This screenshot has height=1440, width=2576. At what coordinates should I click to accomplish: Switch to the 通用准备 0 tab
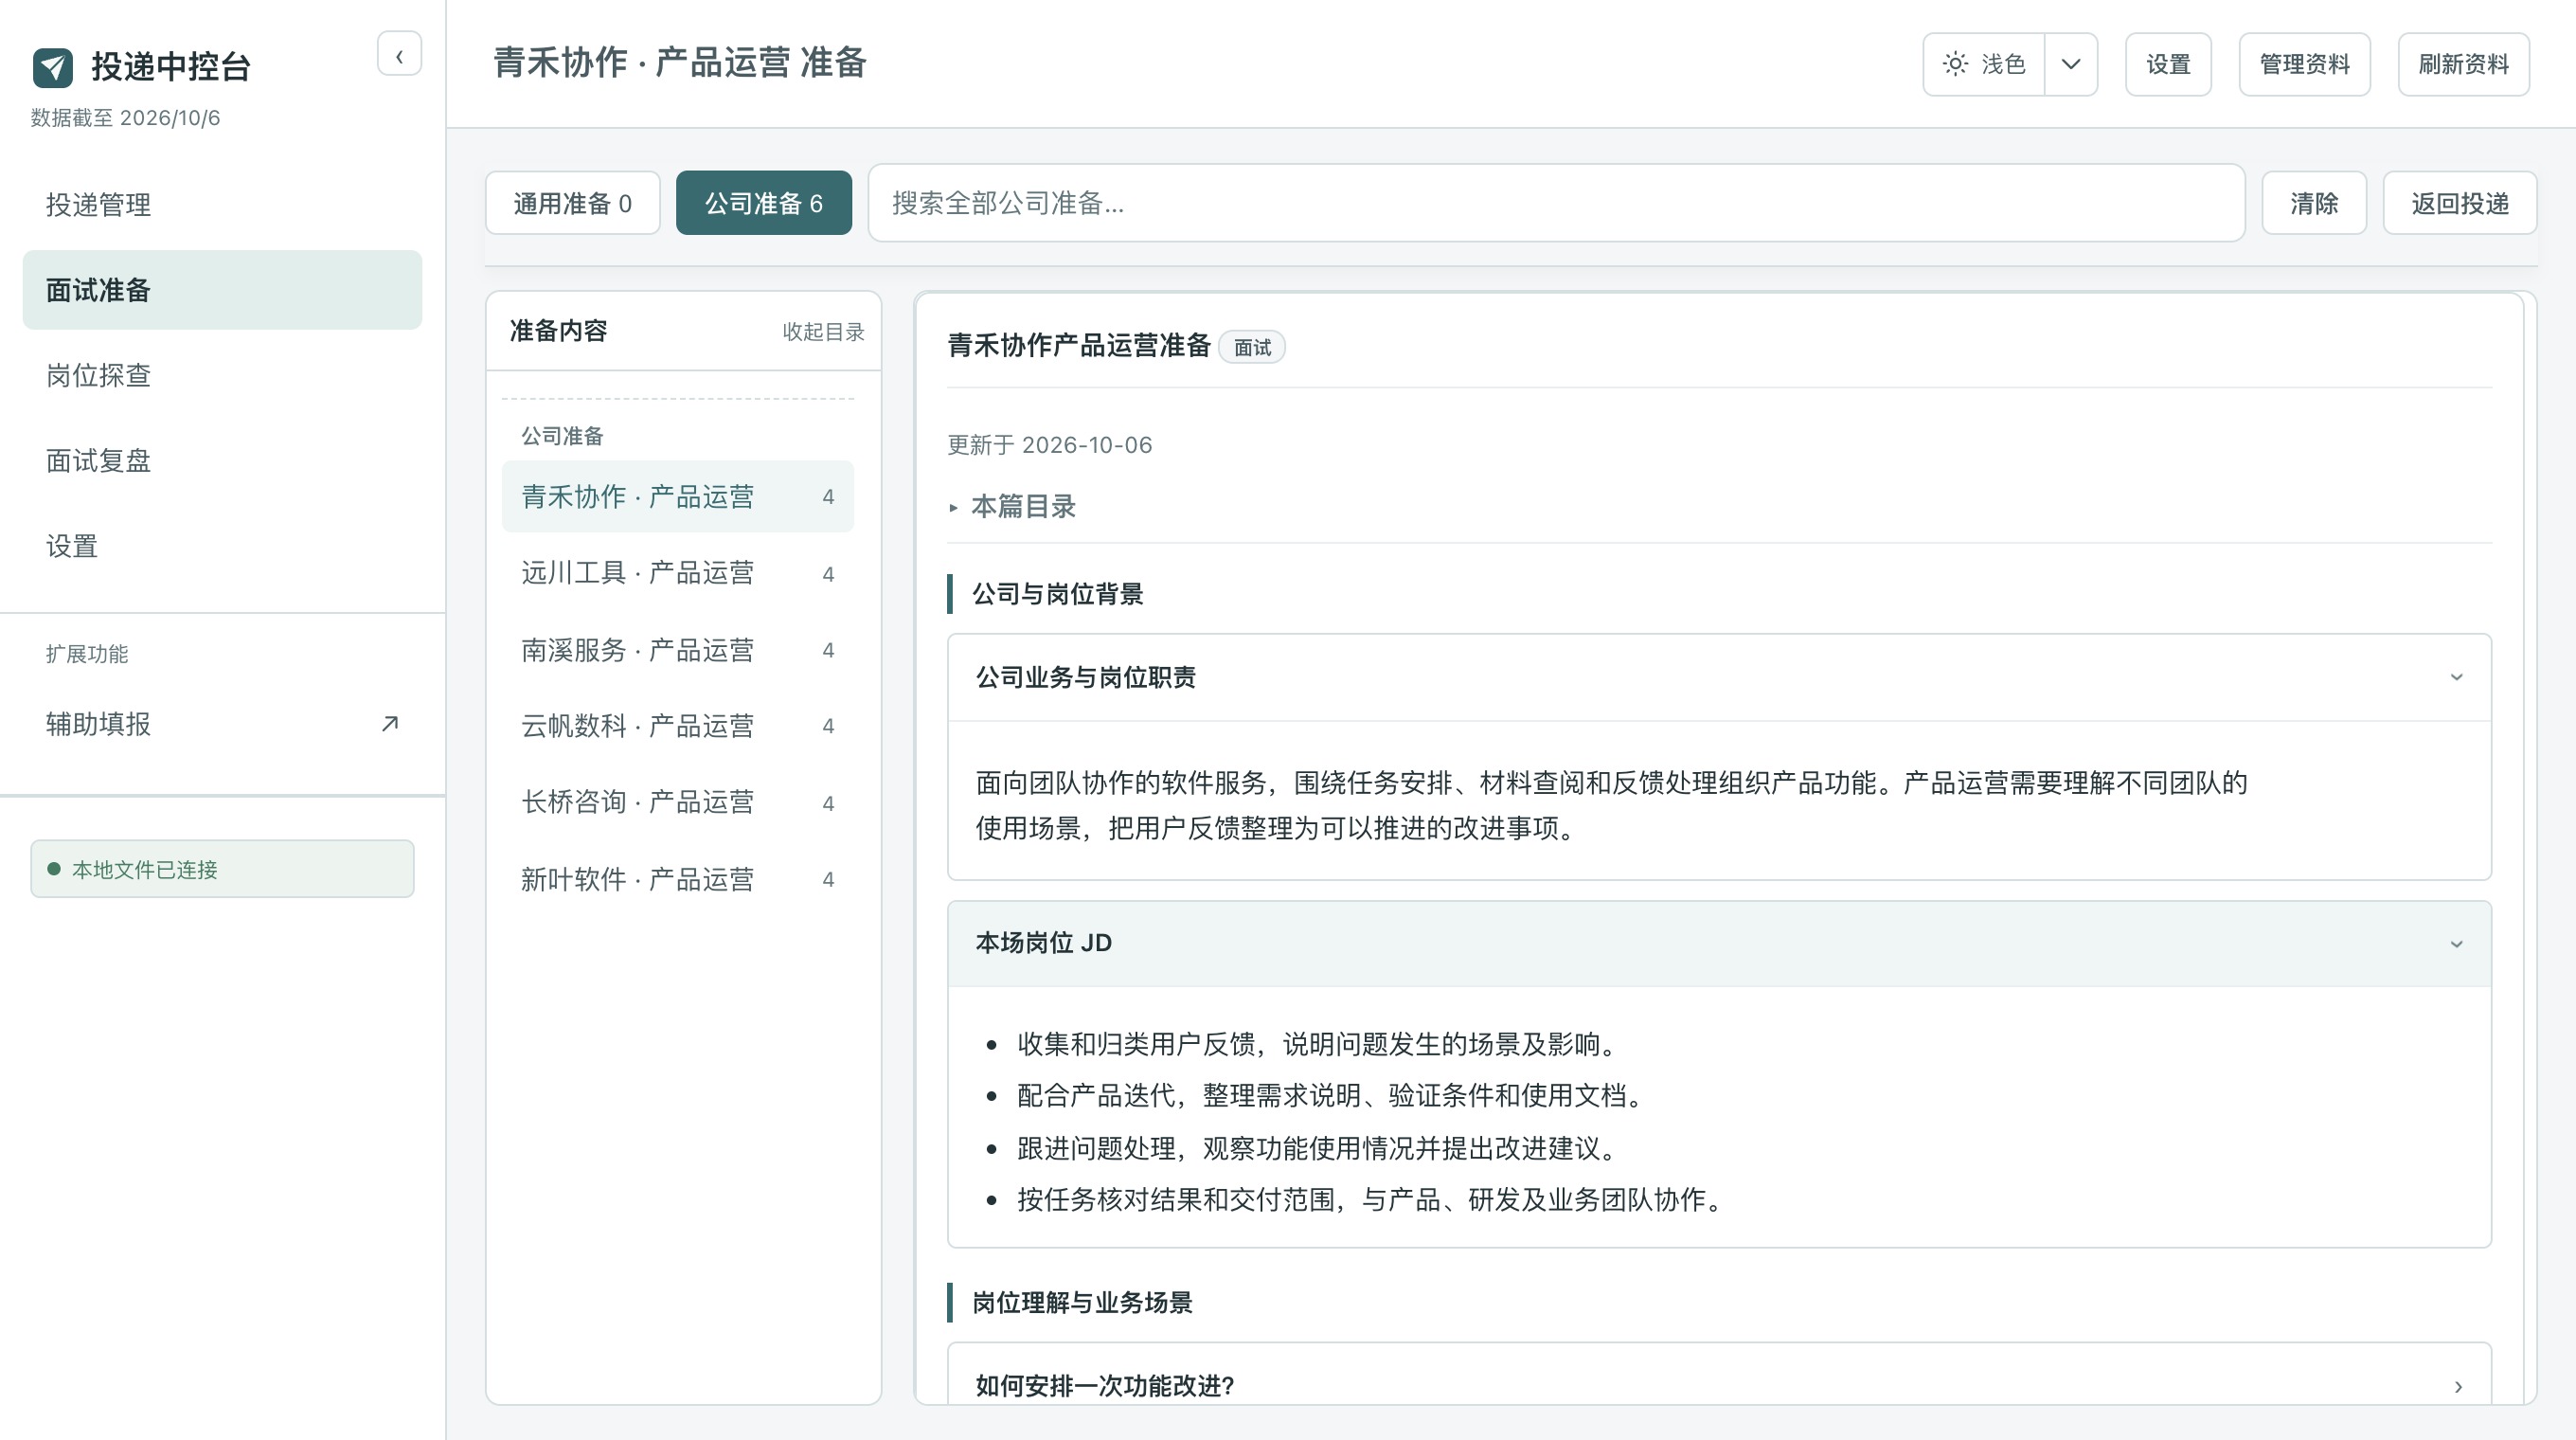573,203
